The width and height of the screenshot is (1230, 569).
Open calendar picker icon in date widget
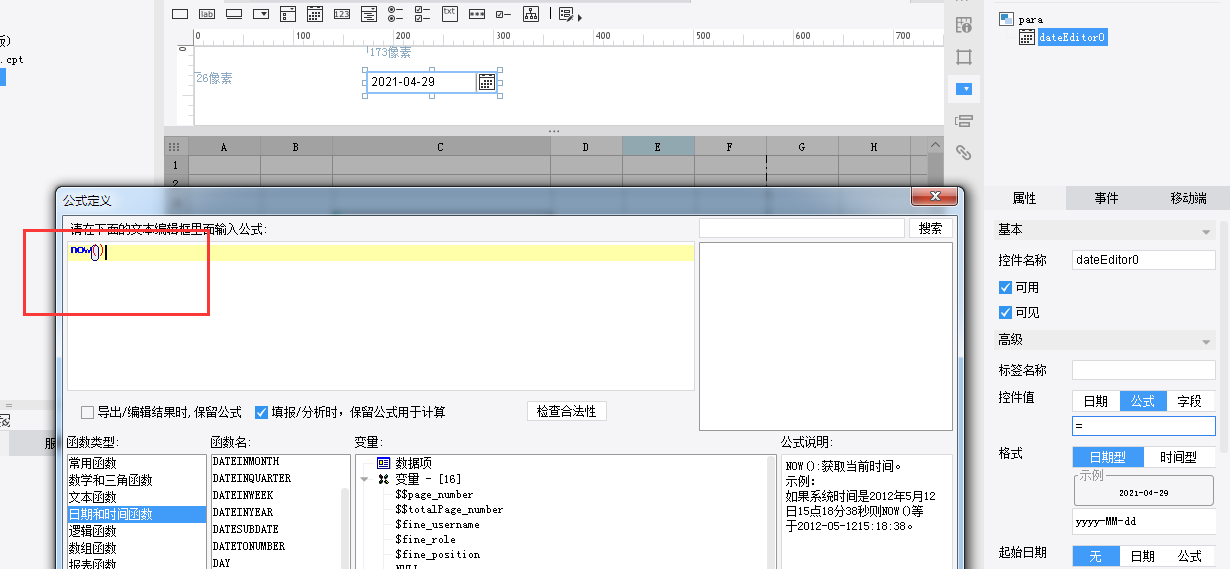click(x=487, y=82)
